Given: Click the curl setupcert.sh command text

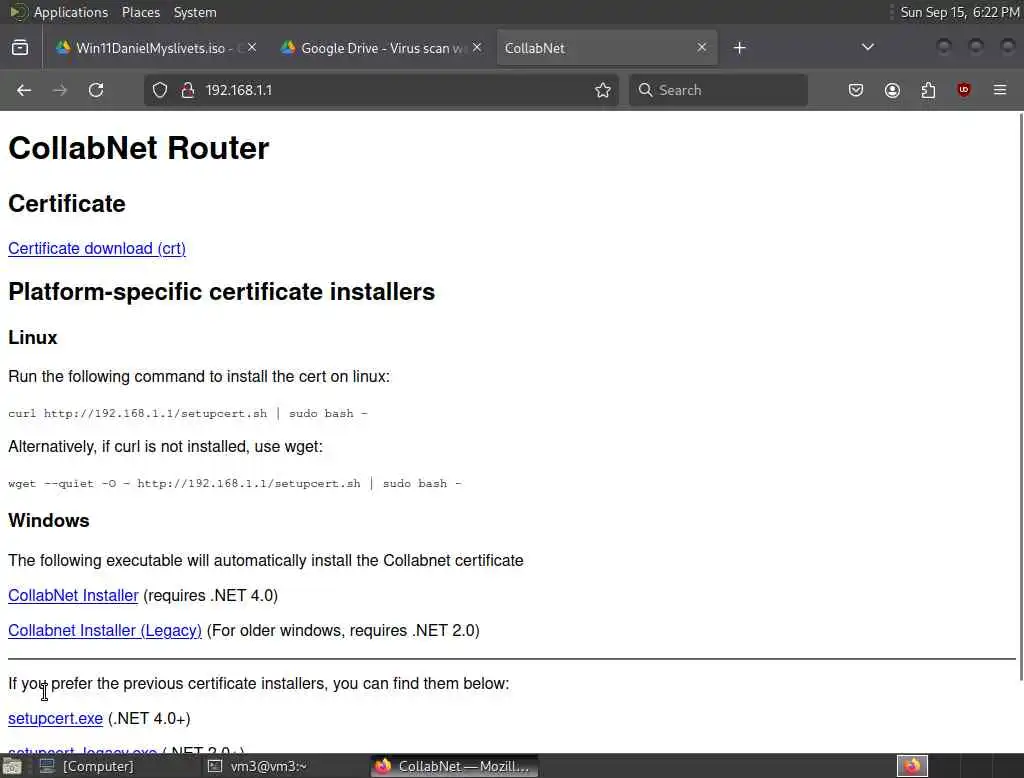Looking at the screenshot, I should (187, 413).
